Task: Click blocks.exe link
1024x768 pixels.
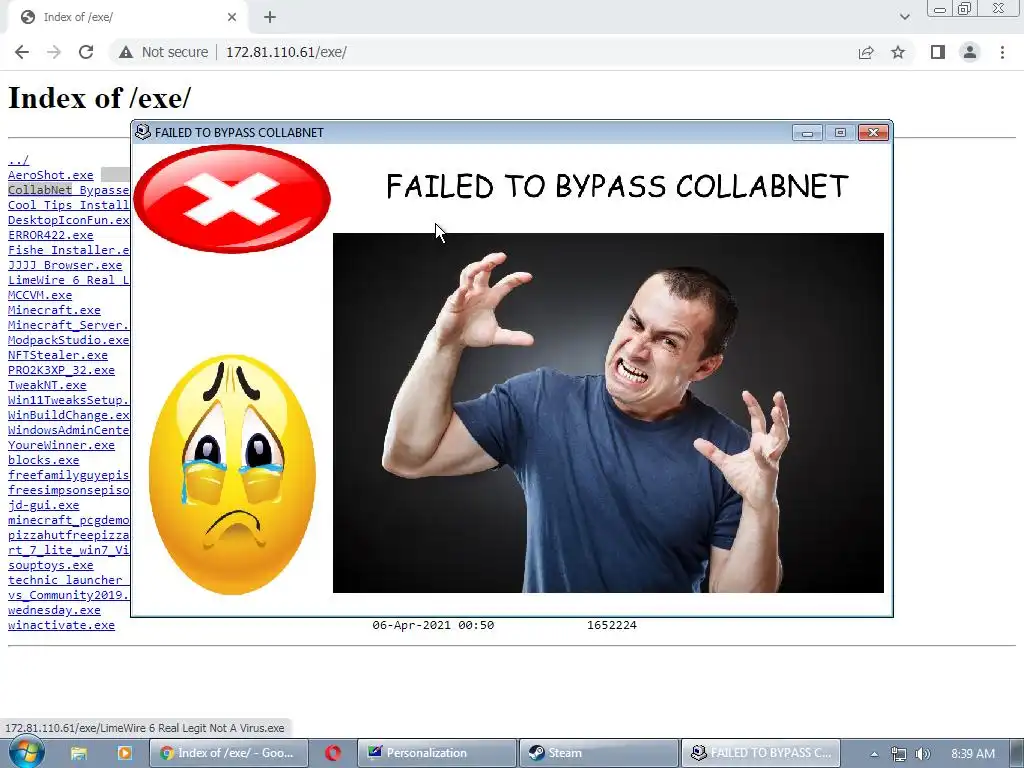Action: coord(44,460)
